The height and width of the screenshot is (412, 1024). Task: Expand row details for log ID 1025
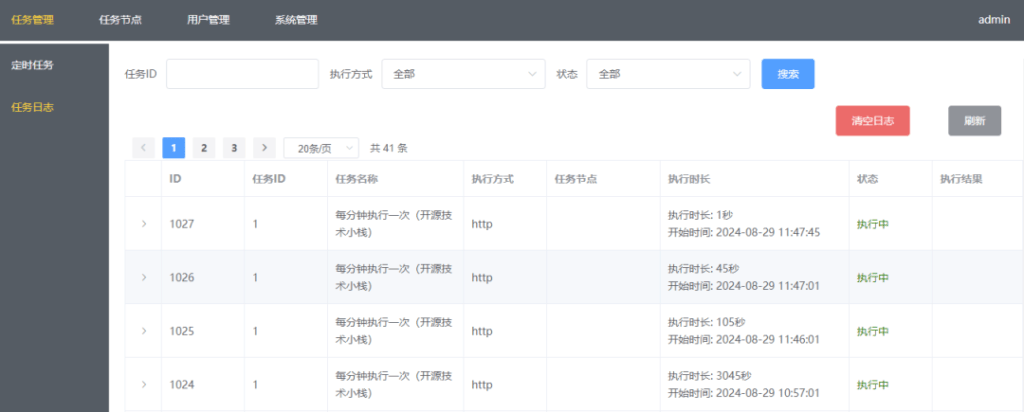143,331
